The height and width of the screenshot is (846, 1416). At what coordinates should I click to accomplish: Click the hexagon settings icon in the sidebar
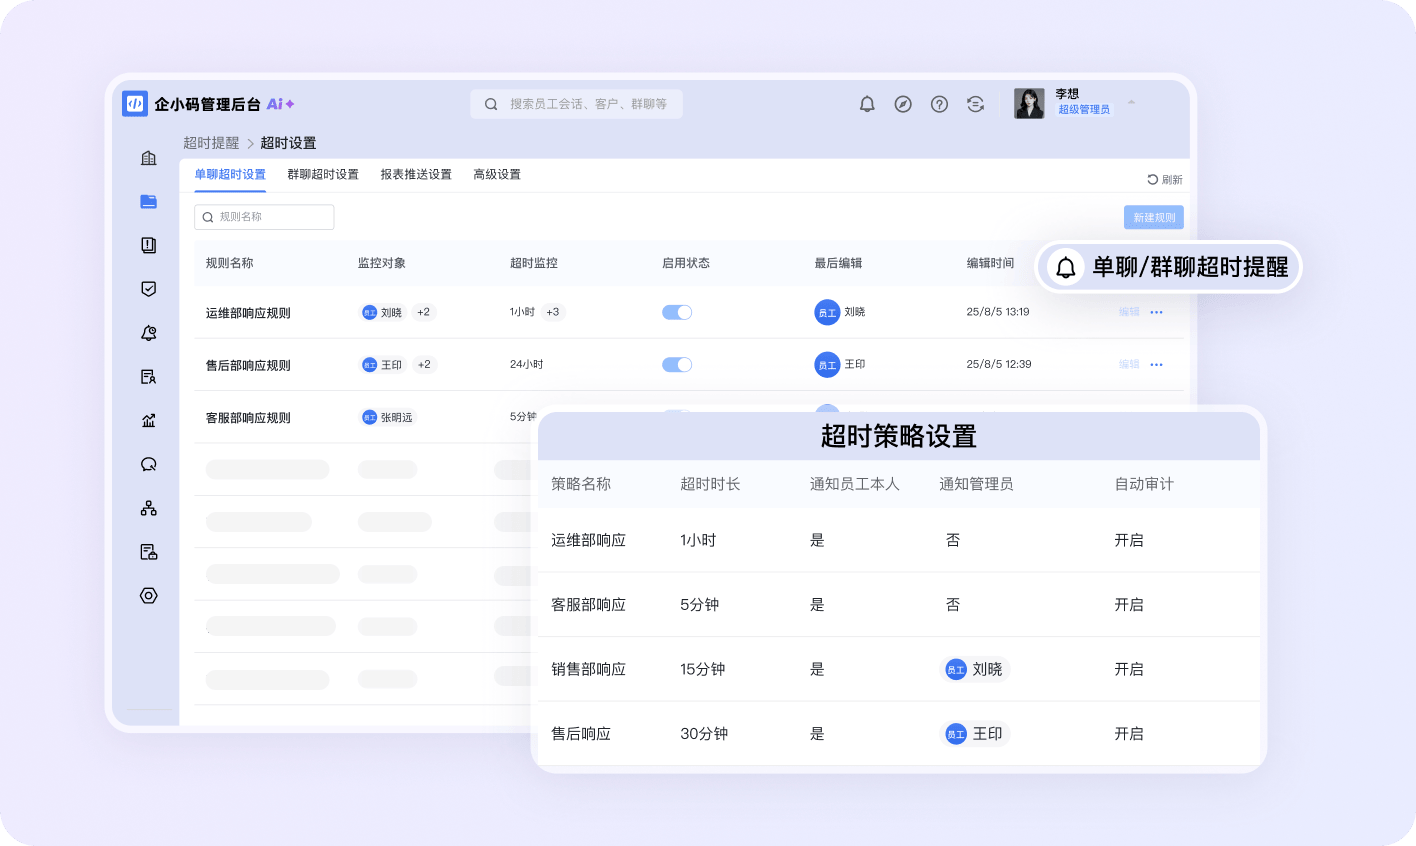pyautogui.click(x=149, y=596)
